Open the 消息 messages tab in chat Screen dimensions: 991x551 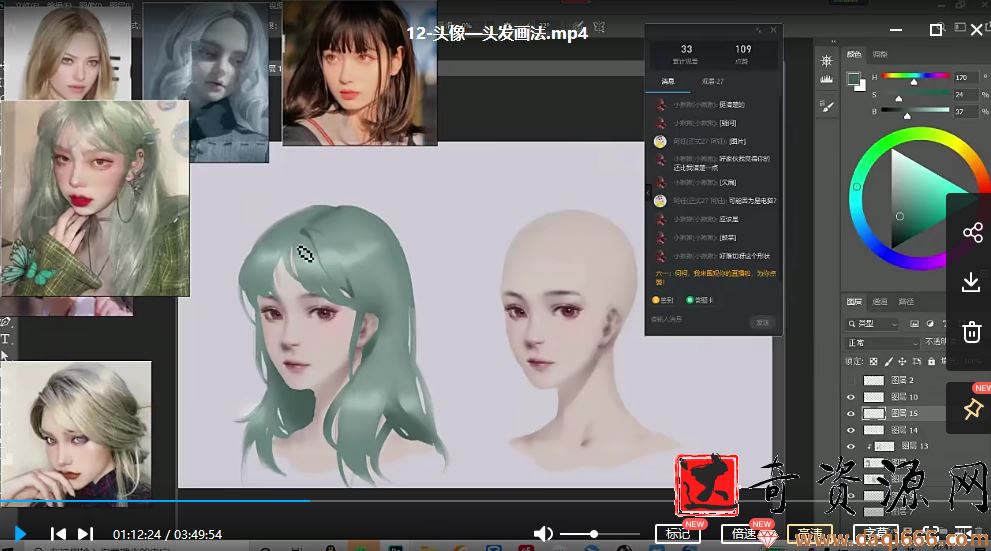[x=668, y=81]
